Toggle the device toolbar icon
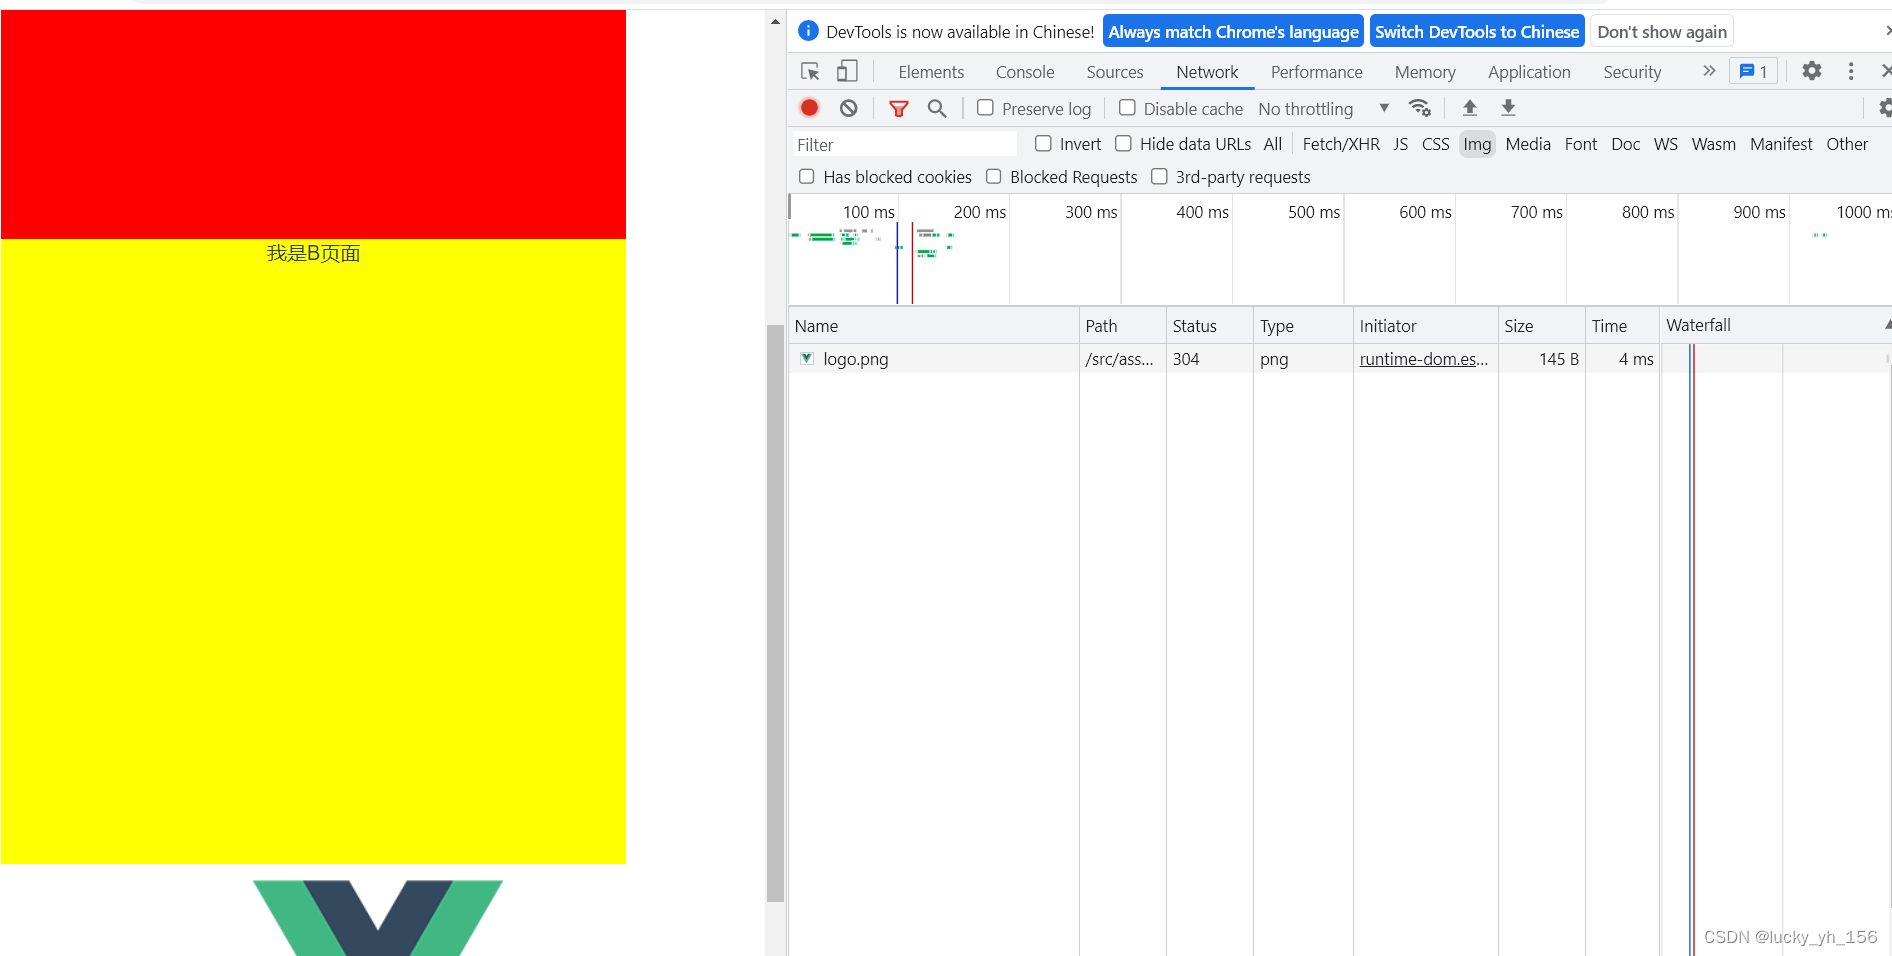Viewport: 1892px width, 956px height. coord(847,71)
